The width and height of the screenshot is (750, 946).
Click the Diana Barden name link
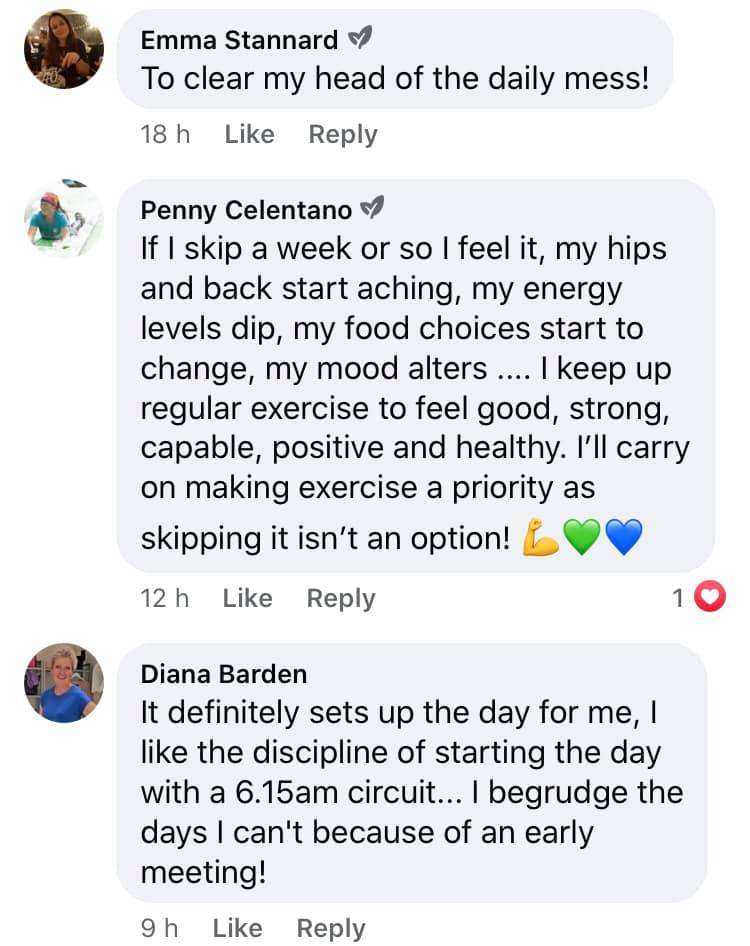click(224, 674)
